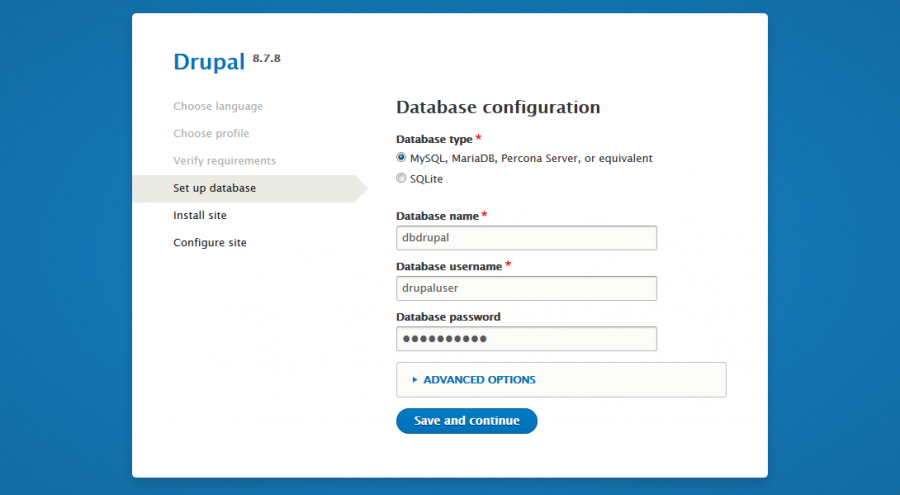Click the MySQL, MariaDB, Percona Server label text

531,158
